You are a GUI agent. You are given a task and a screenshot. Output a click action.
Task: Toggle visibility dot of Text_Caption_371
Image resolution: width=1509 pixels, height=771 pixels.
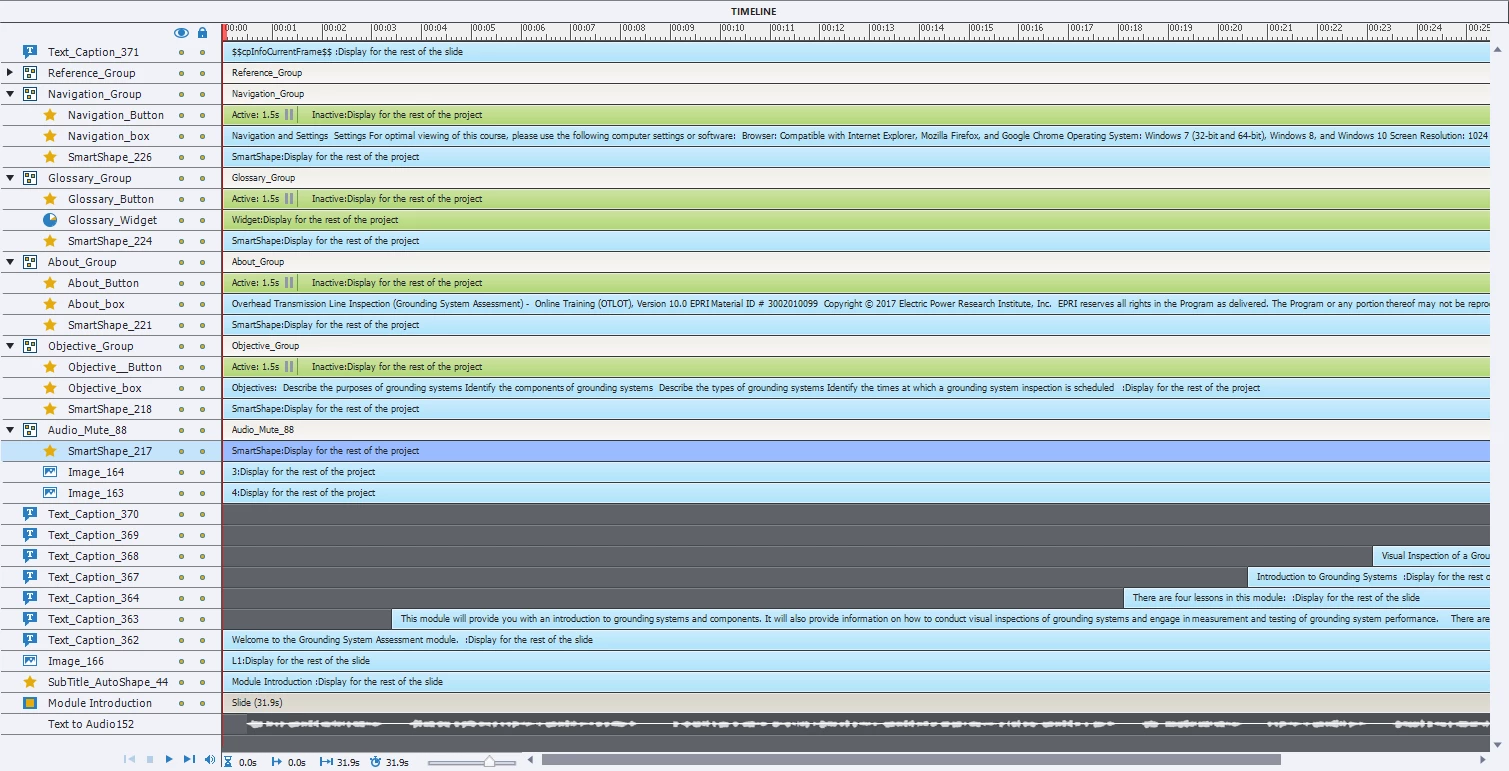(181, 51)
